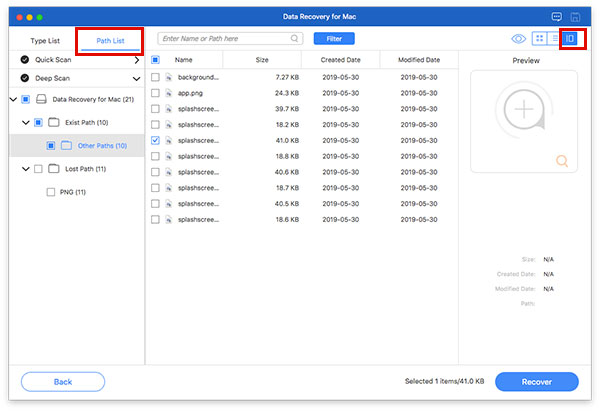The height and width of the screenshot is (411, 600).
Task: Click the Quick Scan completed check icon
Action: (25, 60)
